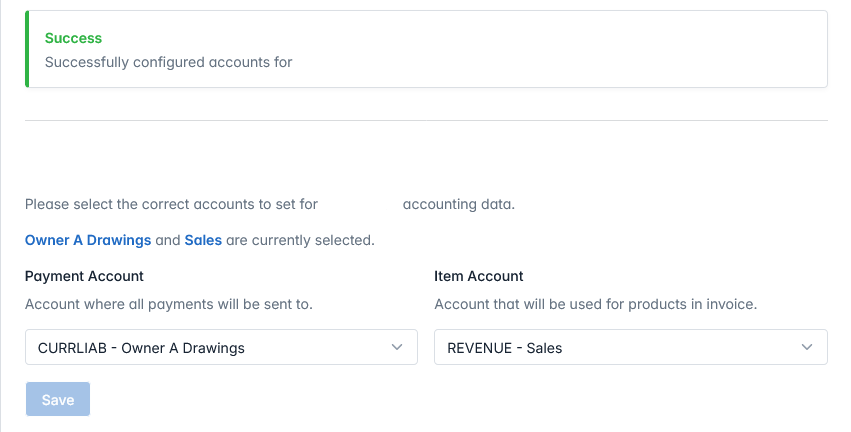
Task: Click the 'accounting data.' text
Action: [458, 204]
